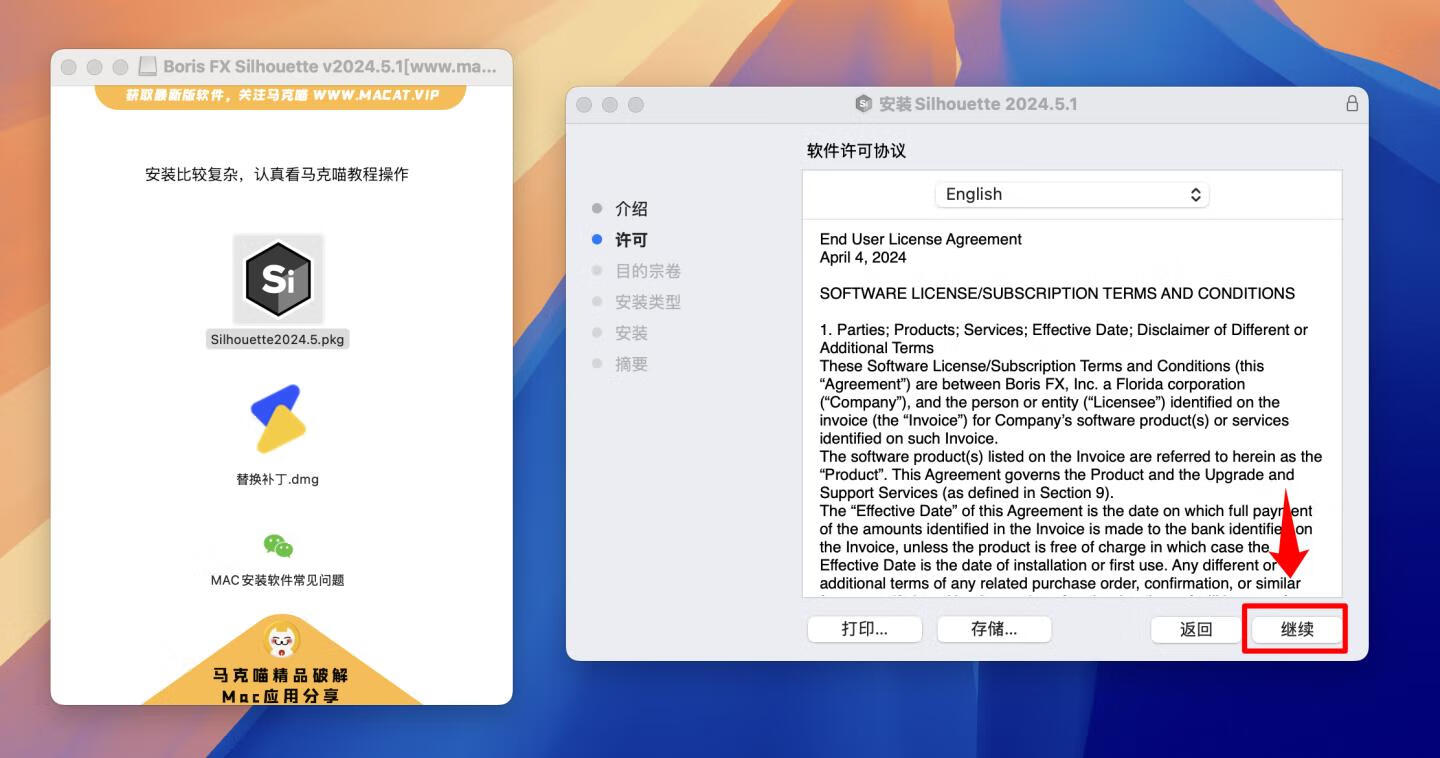This screenshot has height=758, width=1440.
Task: Click the Silhouette2024.5.pkg file name label
Action: [x=277, y=339]
